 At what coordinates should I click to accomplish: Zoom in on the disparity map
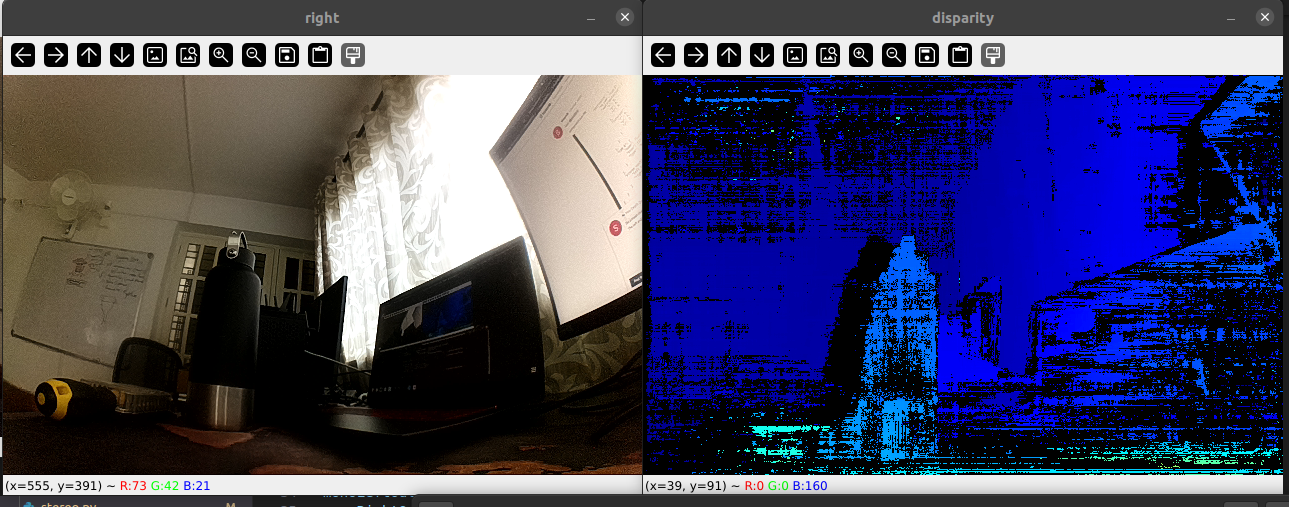point(861,55)
